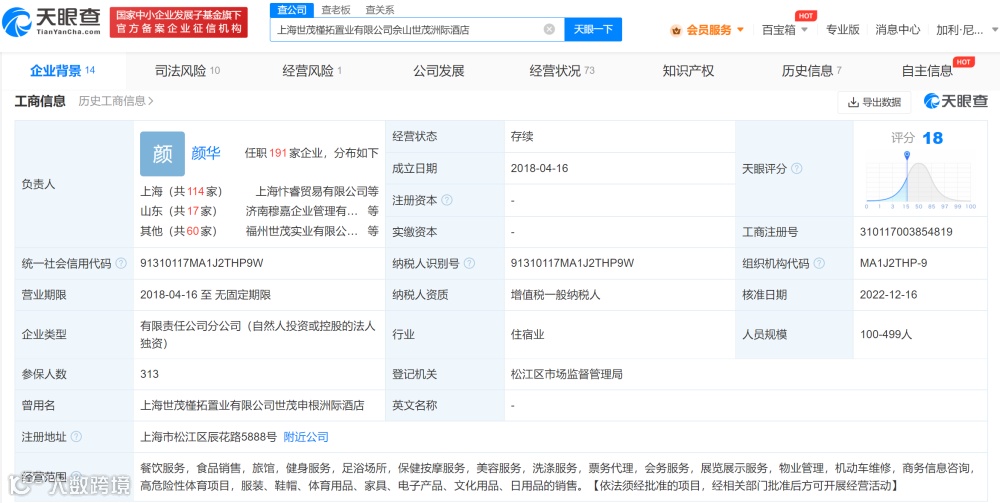Click help icon next to 注册地址
Screen dimensions: 1000x503
tap(77, 437)
